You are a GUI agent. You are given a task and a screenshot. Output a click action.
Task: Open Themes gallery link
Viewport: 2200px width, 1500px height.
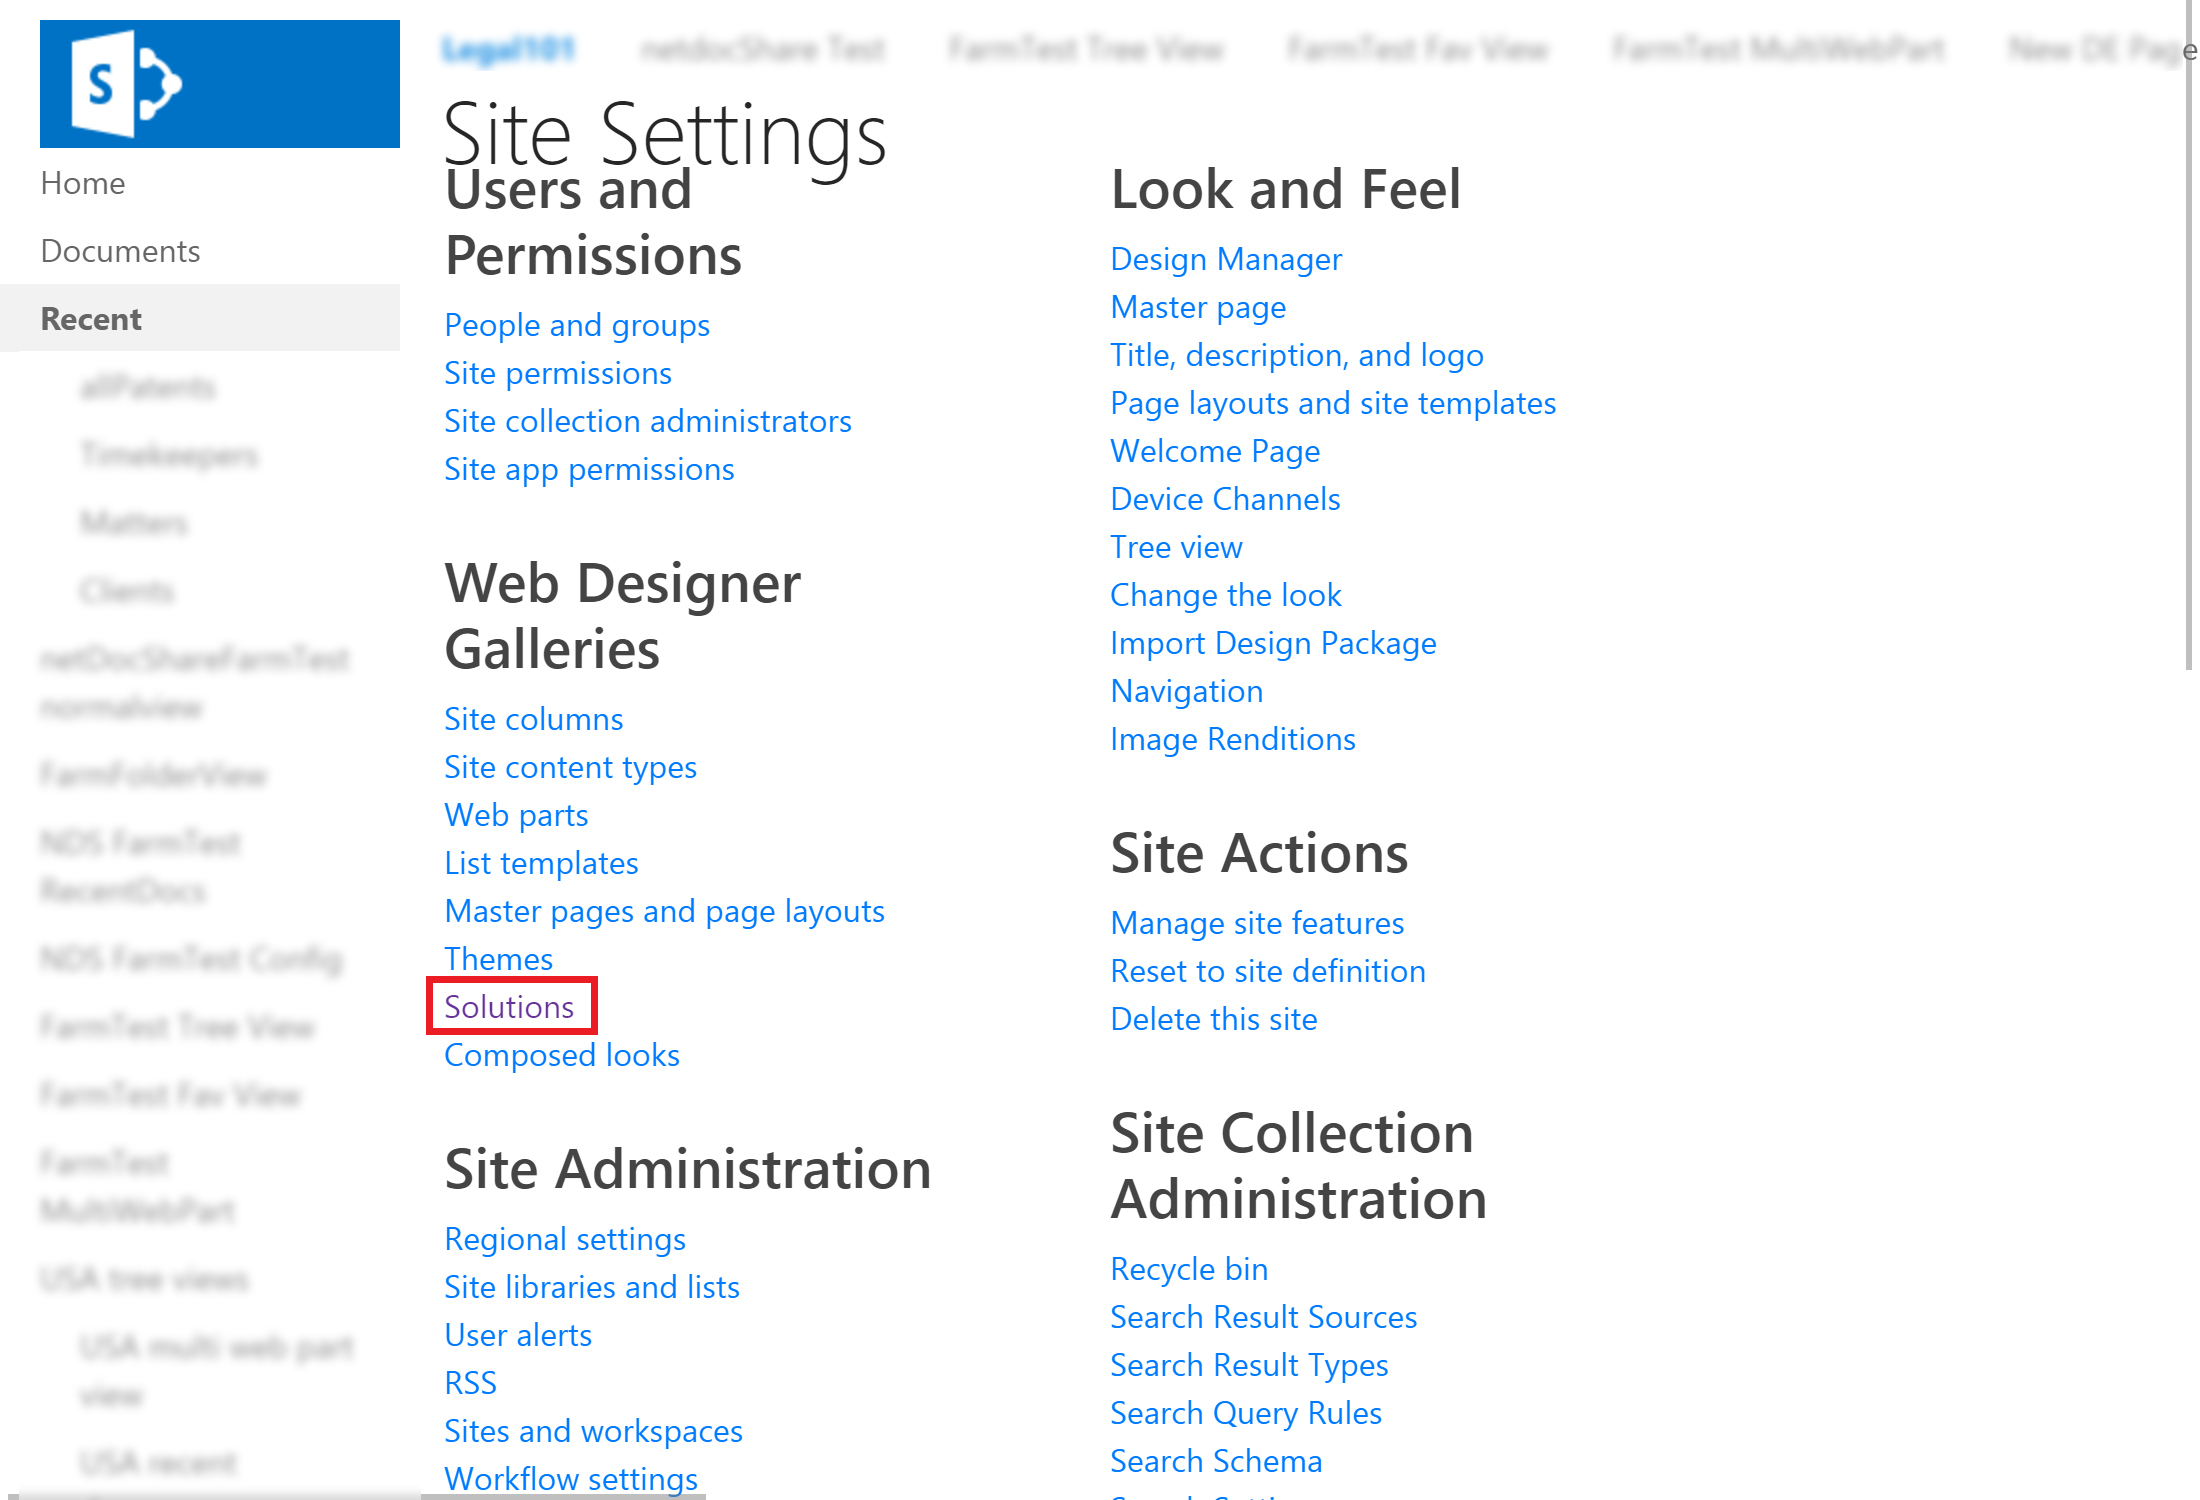click(x=498, y=959)
